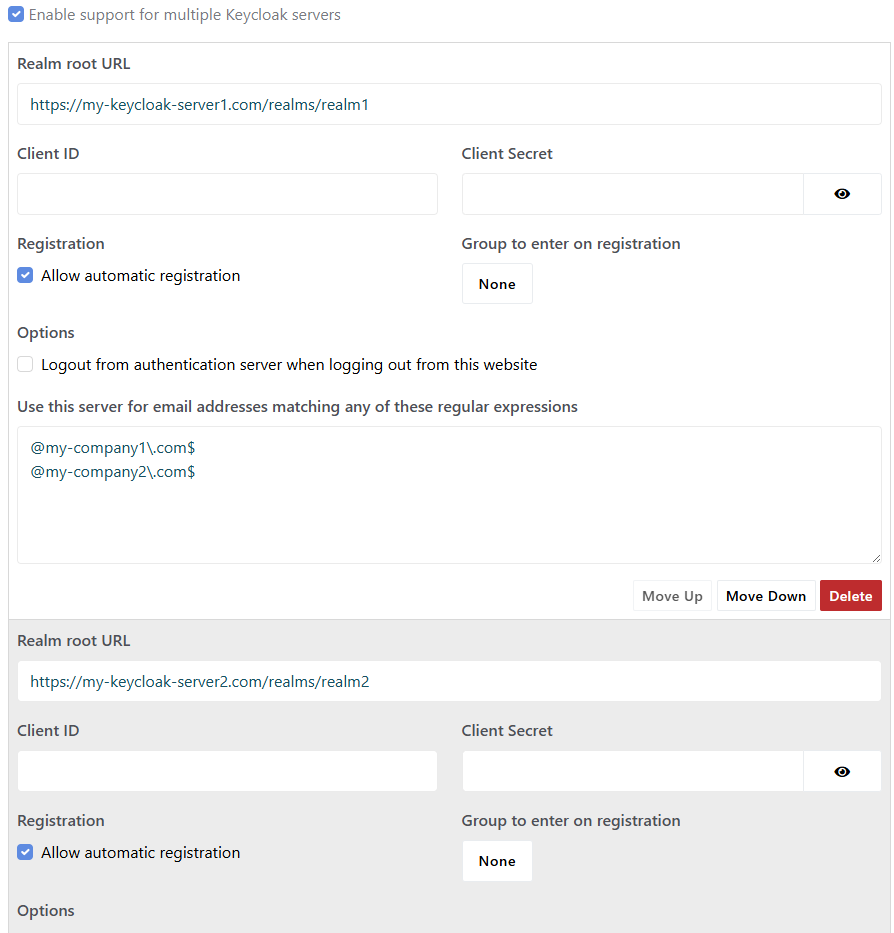Click the Move Up button
Viewport: 894px width, 933px height.
pyautogui.click(x=672, y=596)
